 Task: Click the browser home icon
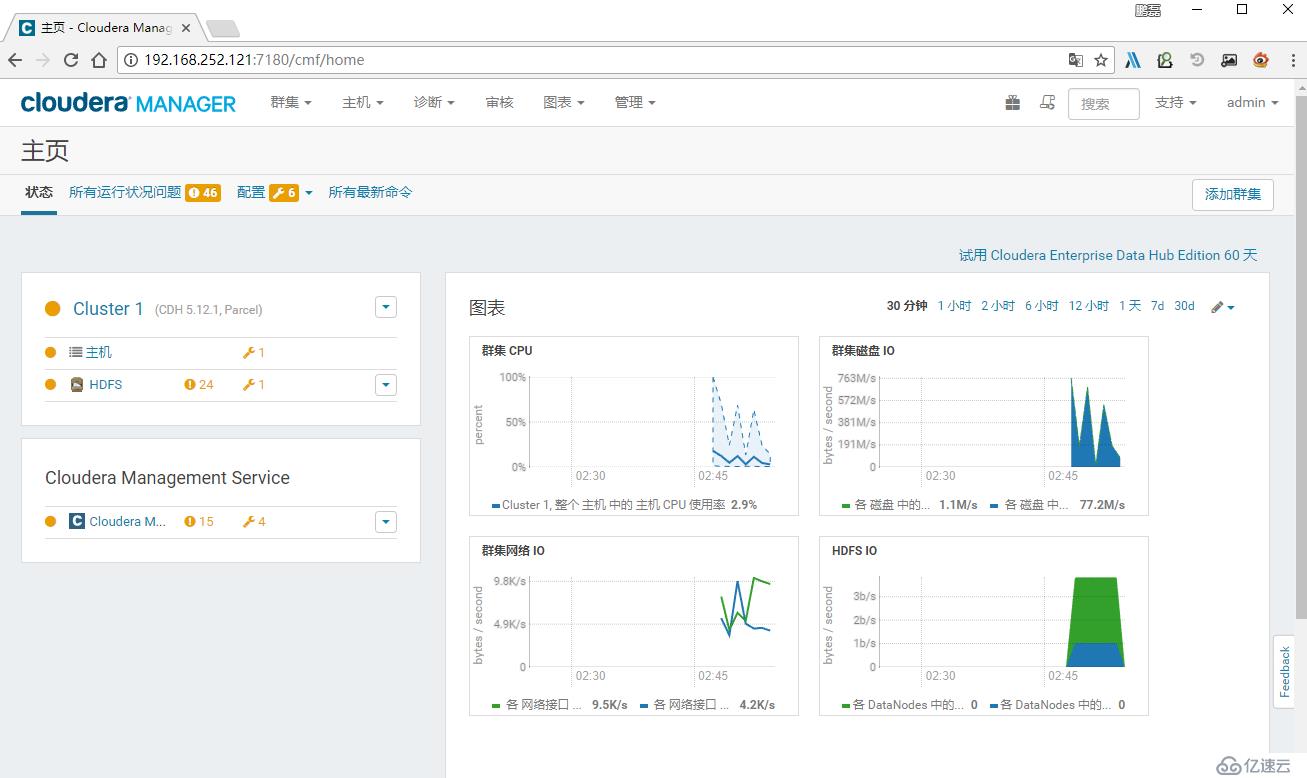99,60
